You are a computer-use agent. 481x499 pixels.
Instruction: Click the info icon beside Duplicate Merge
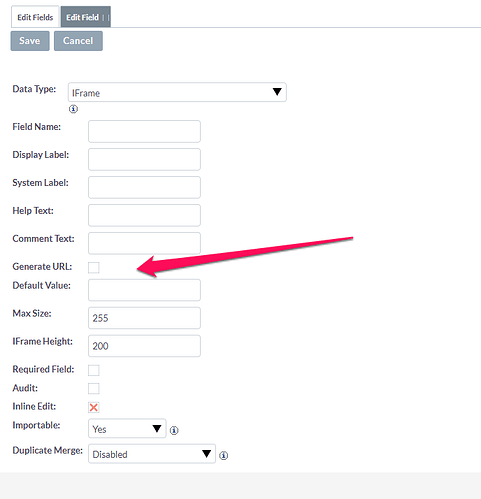224,455
